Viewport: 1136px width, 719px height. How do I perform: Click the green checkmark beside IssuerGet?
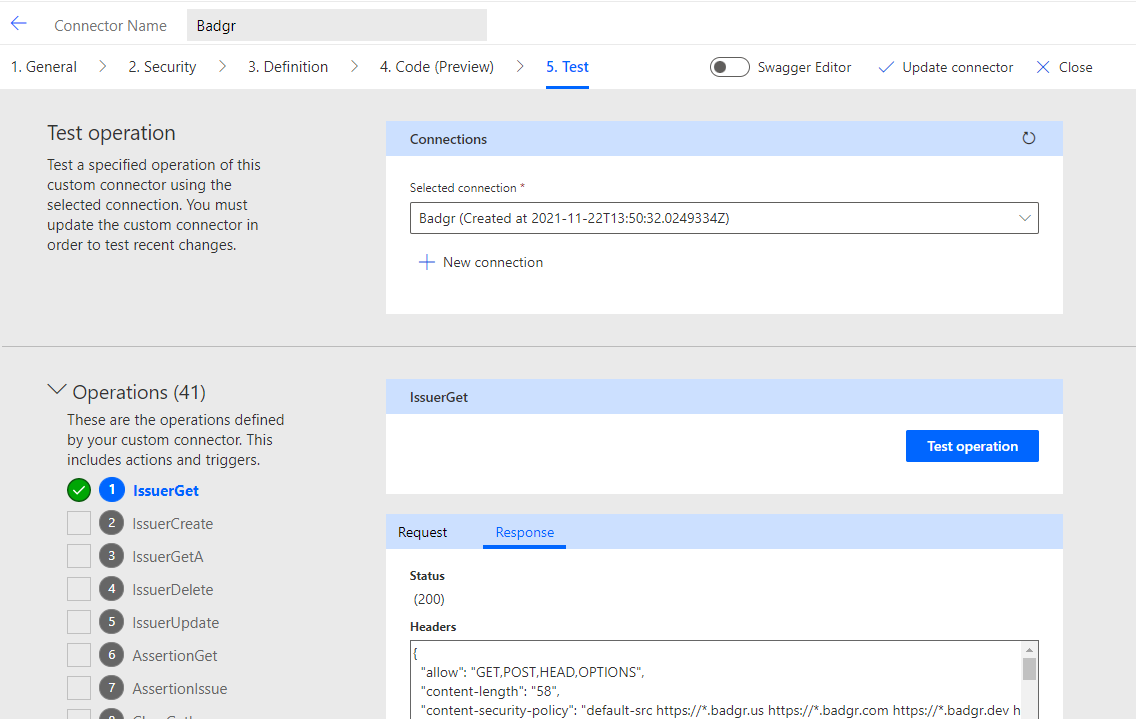click(x=79, y=491)
